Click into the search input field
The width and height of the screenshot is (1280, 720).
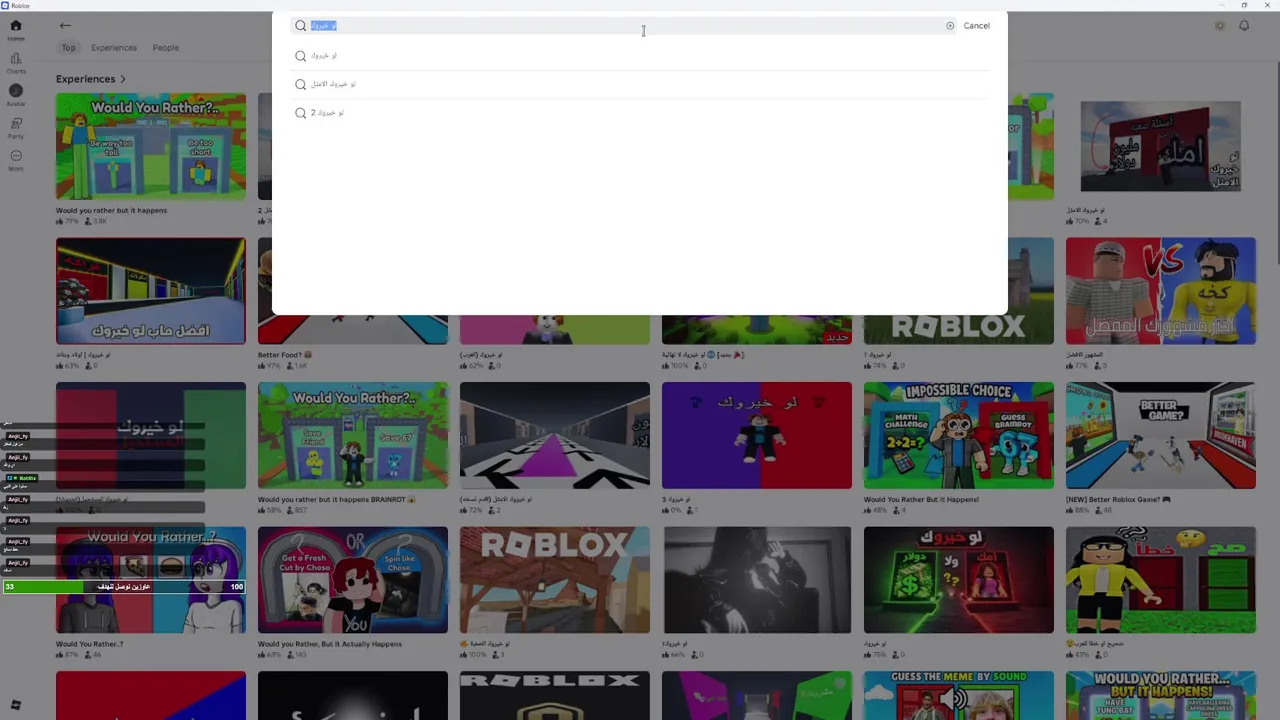(626, 26)
